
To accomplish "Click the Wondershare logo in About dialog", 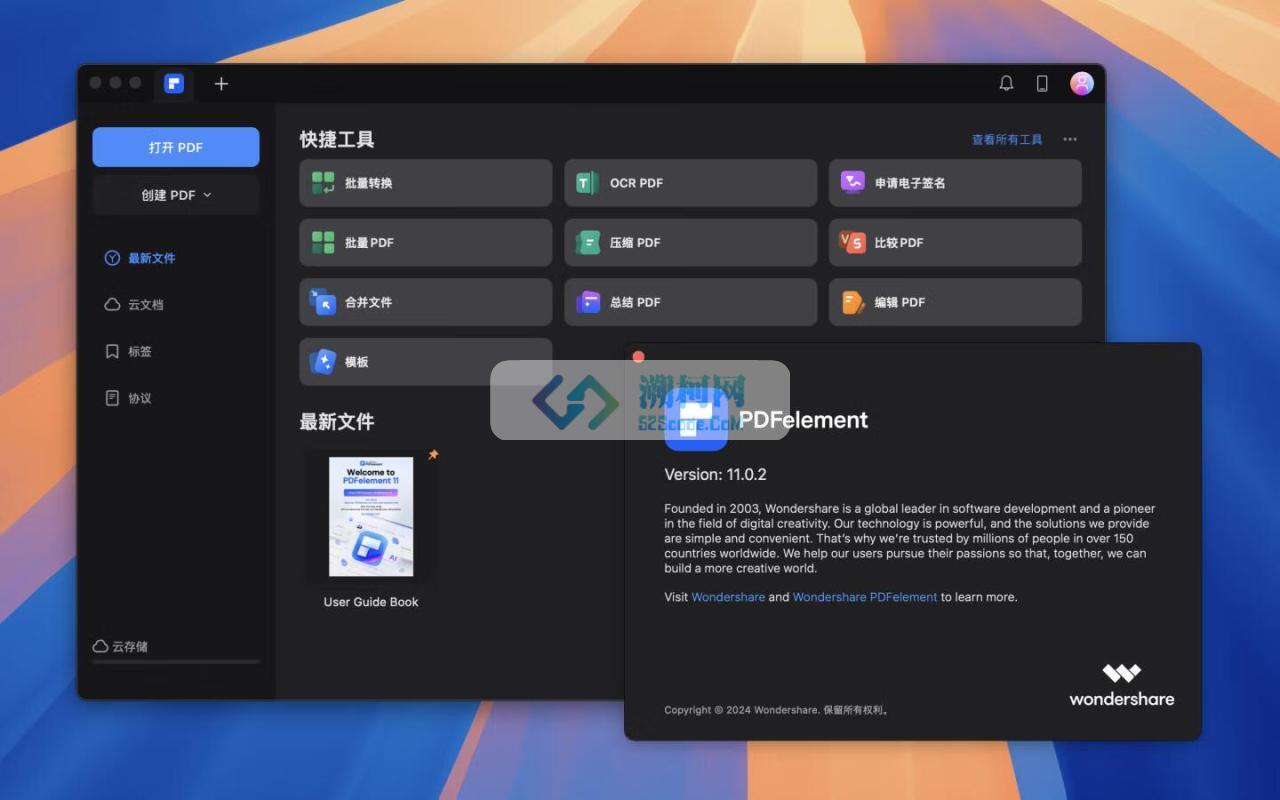I will [x=1122, y=685].
